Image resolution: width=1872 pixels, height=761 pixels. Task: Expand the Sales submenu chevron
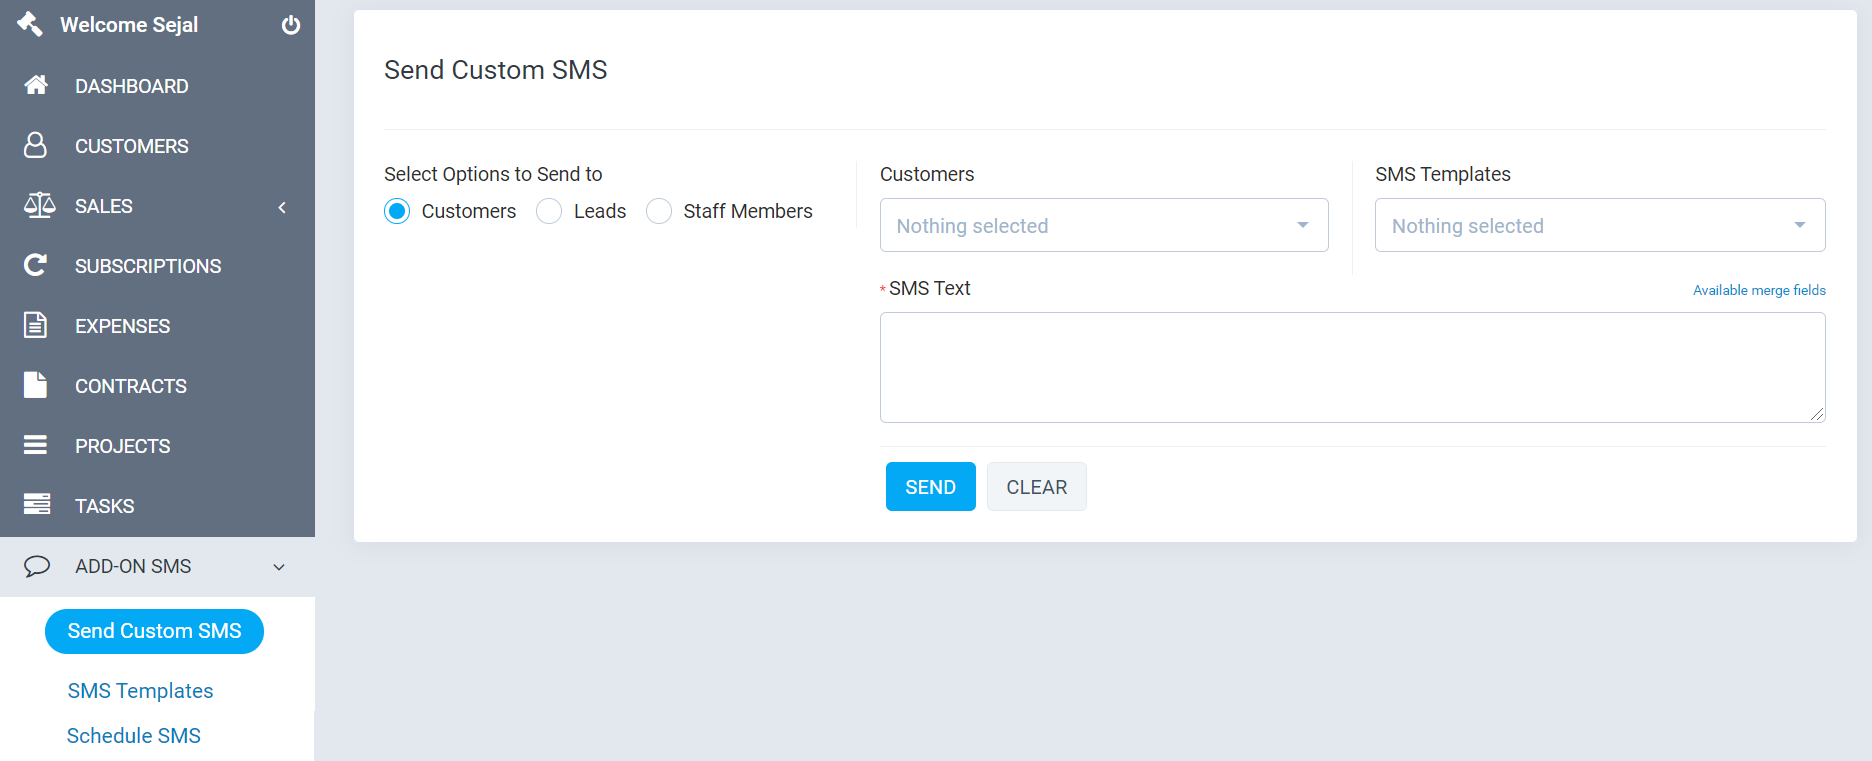tap(282, 207)
